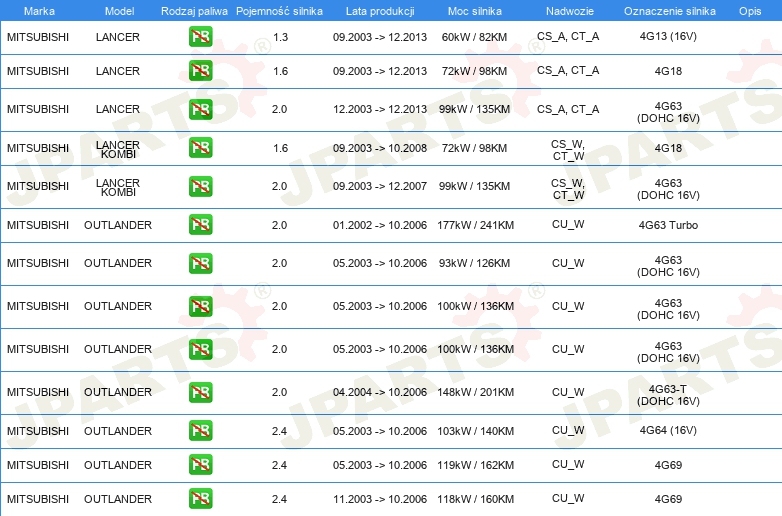Click the fuel icon in the Outlander 118kW row
The image size is (782, 516).
pyautogui.click(x=200, y=498)
